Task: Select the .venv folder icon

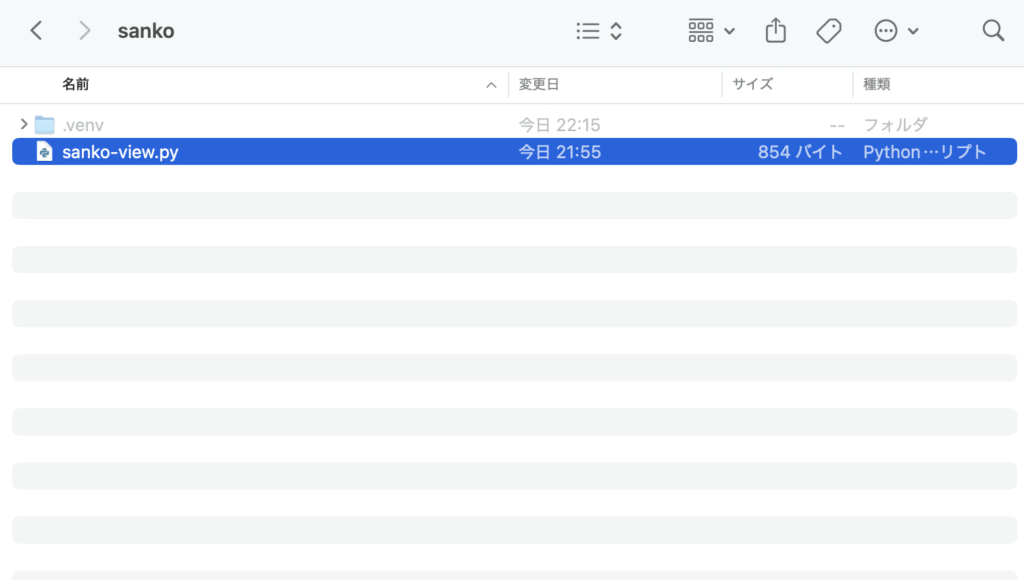Action: [x=44, y=125]
